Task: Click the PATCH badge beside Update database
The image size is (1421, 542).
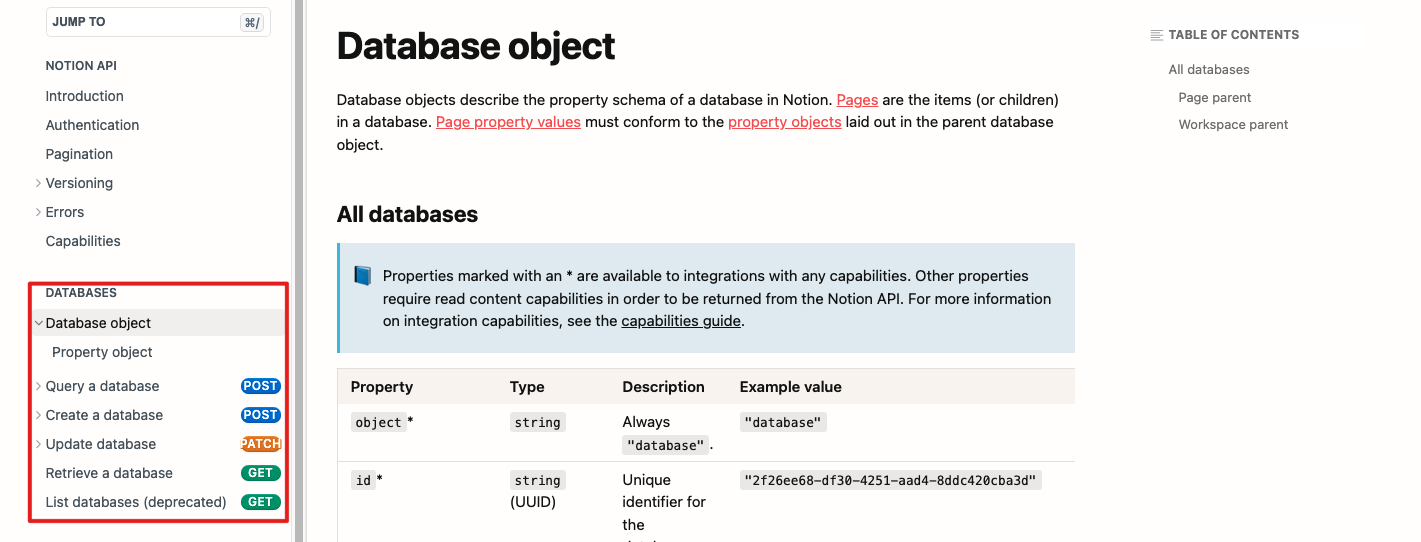Action: [261, 444]
